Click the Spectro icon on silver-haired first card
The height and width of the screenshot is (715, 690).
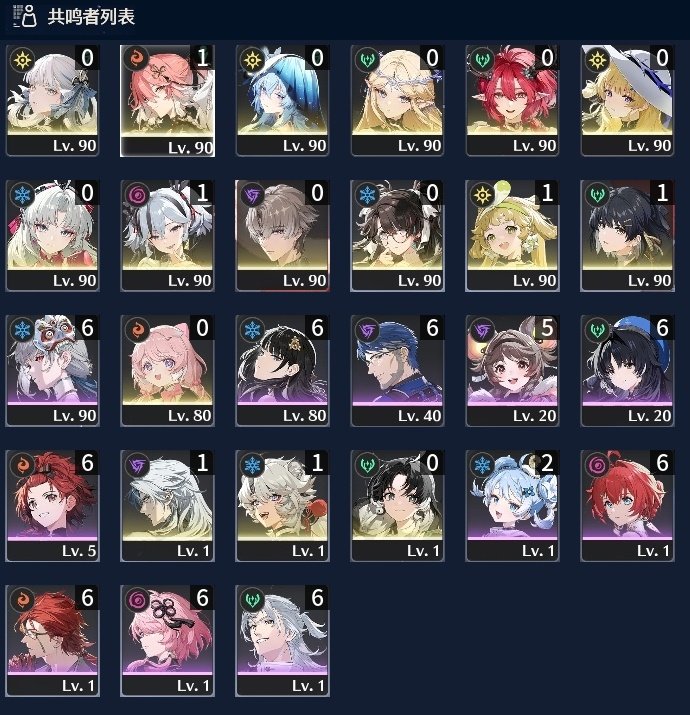coord(22,60)
